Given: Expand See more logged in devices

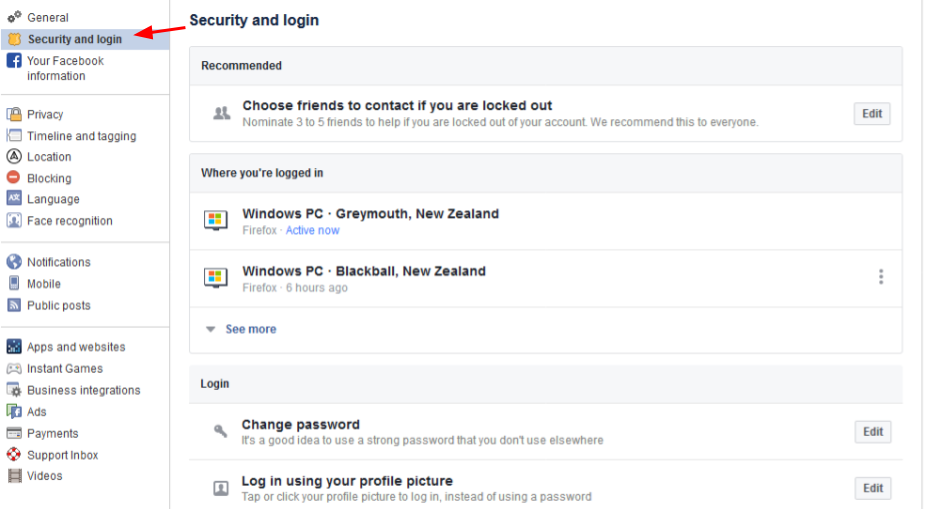Looking at the screenshot, I should pyautogui.click(x=251, y=329).
